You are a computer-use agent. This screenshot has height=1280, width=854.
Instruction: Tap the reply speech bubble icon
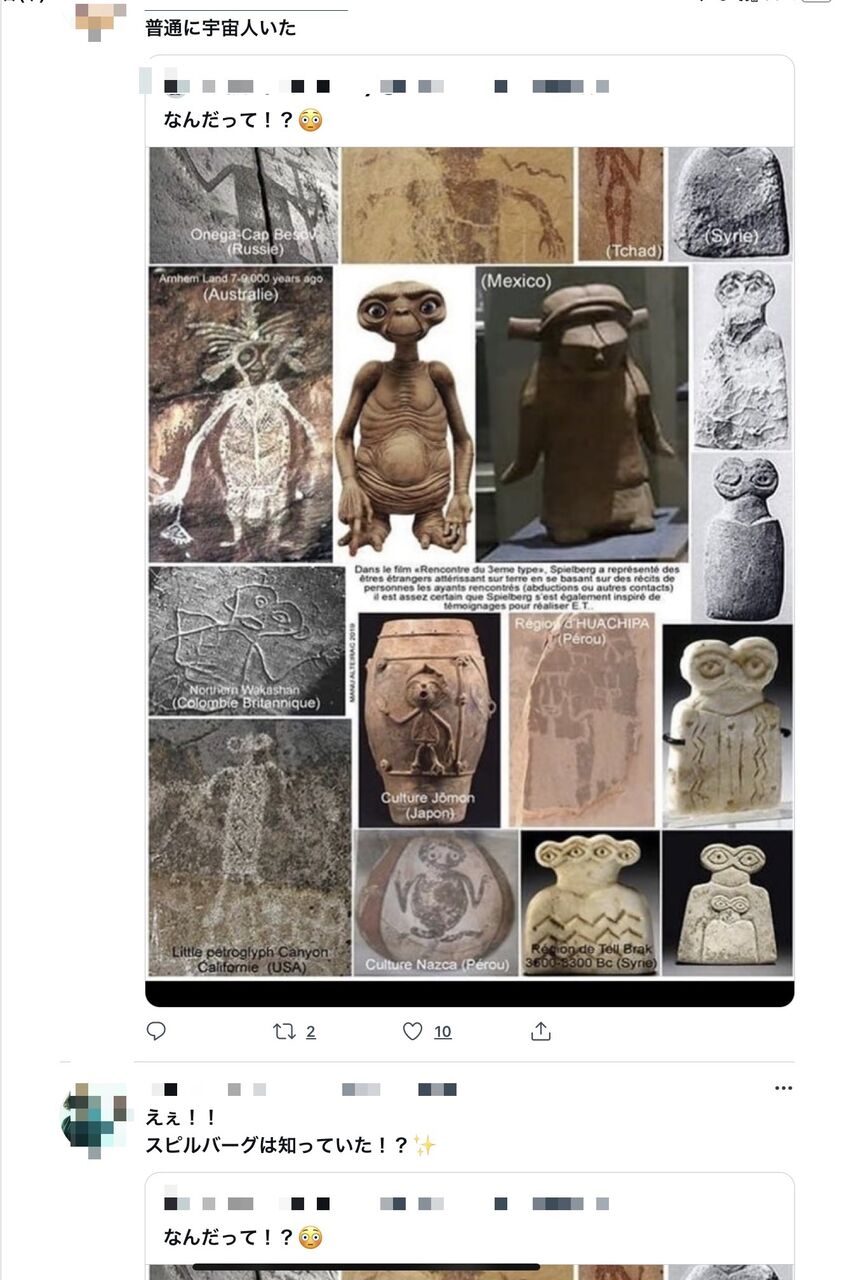[156, 1031]
